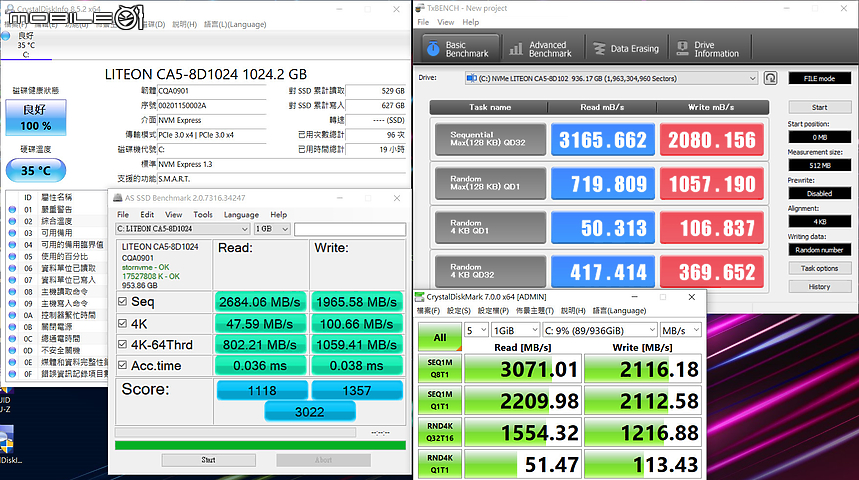
Task: Click Sequential Max(128 KB) QD32 task button
Action: click(490, 139)
